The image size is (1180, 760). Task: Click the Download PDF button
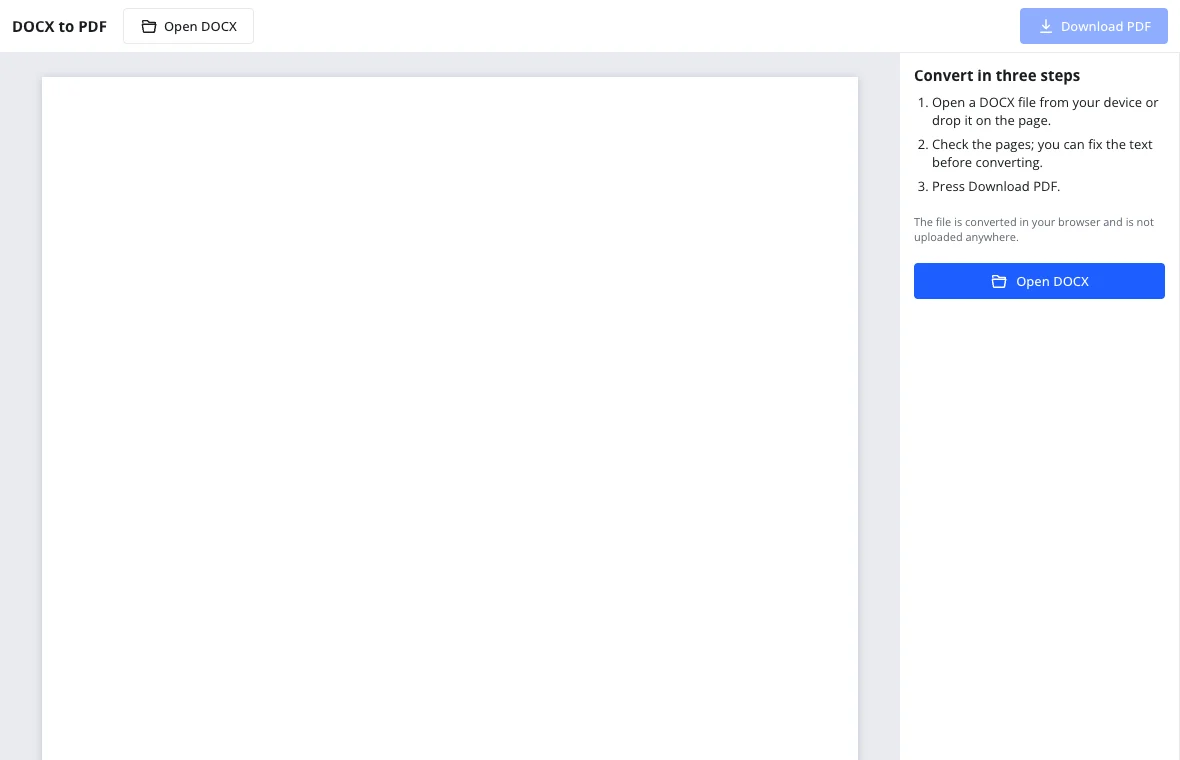click(x=1093, y=26)
